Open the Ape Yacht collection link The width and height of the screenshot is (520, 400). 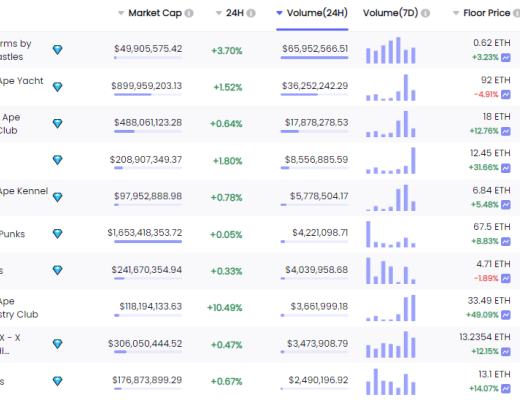[x=21, y=81]
